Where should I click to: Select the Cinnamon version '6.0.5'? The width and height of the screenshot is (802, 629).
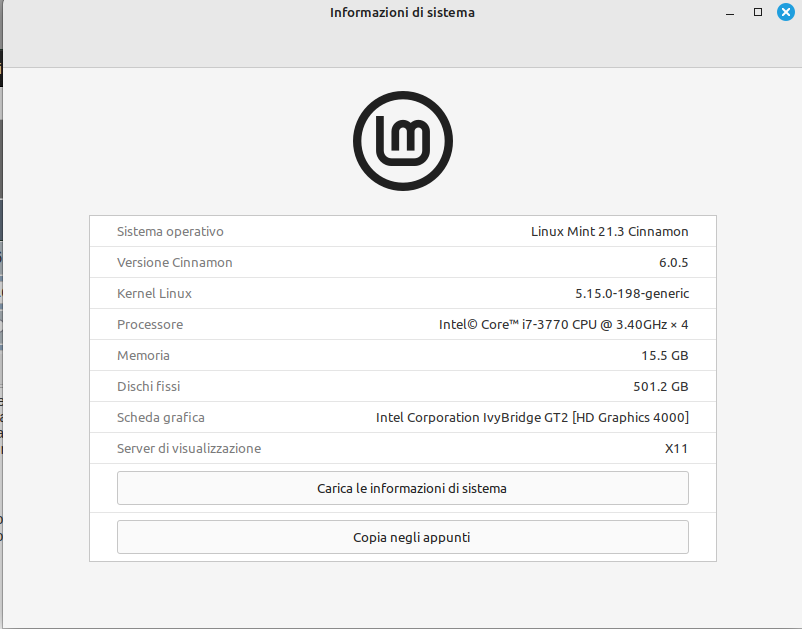point(674,262)
